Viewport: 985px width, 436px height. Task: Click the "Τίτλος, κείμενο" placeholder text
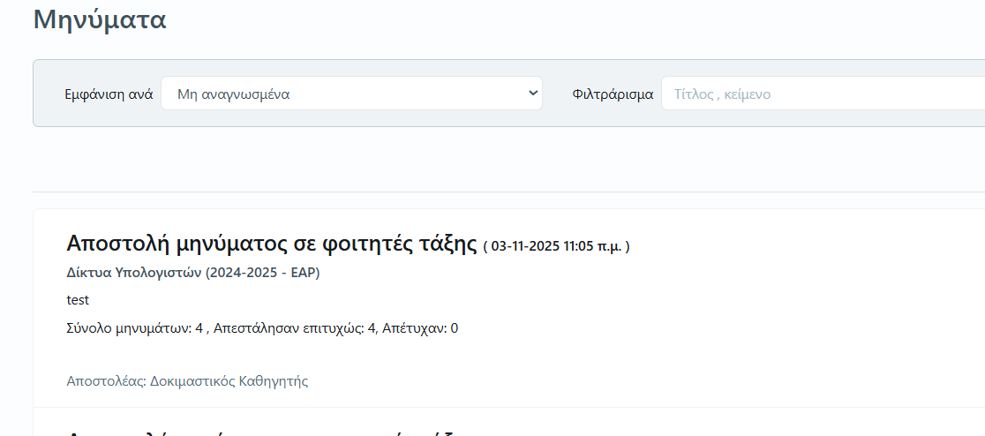click(722, 94)
